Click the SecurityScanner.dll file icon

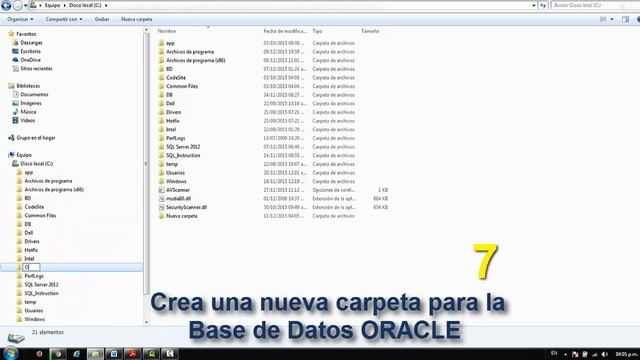coord(161,207)
